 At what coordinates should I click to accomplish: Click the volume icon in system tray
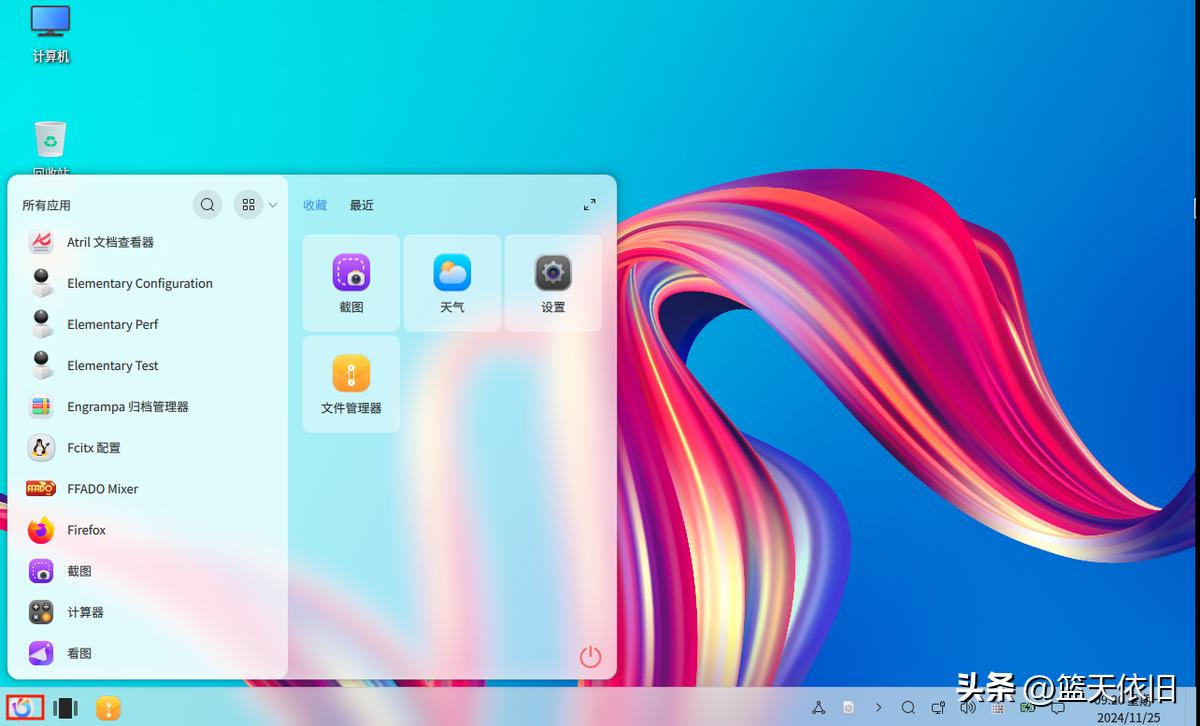[967, 708]
